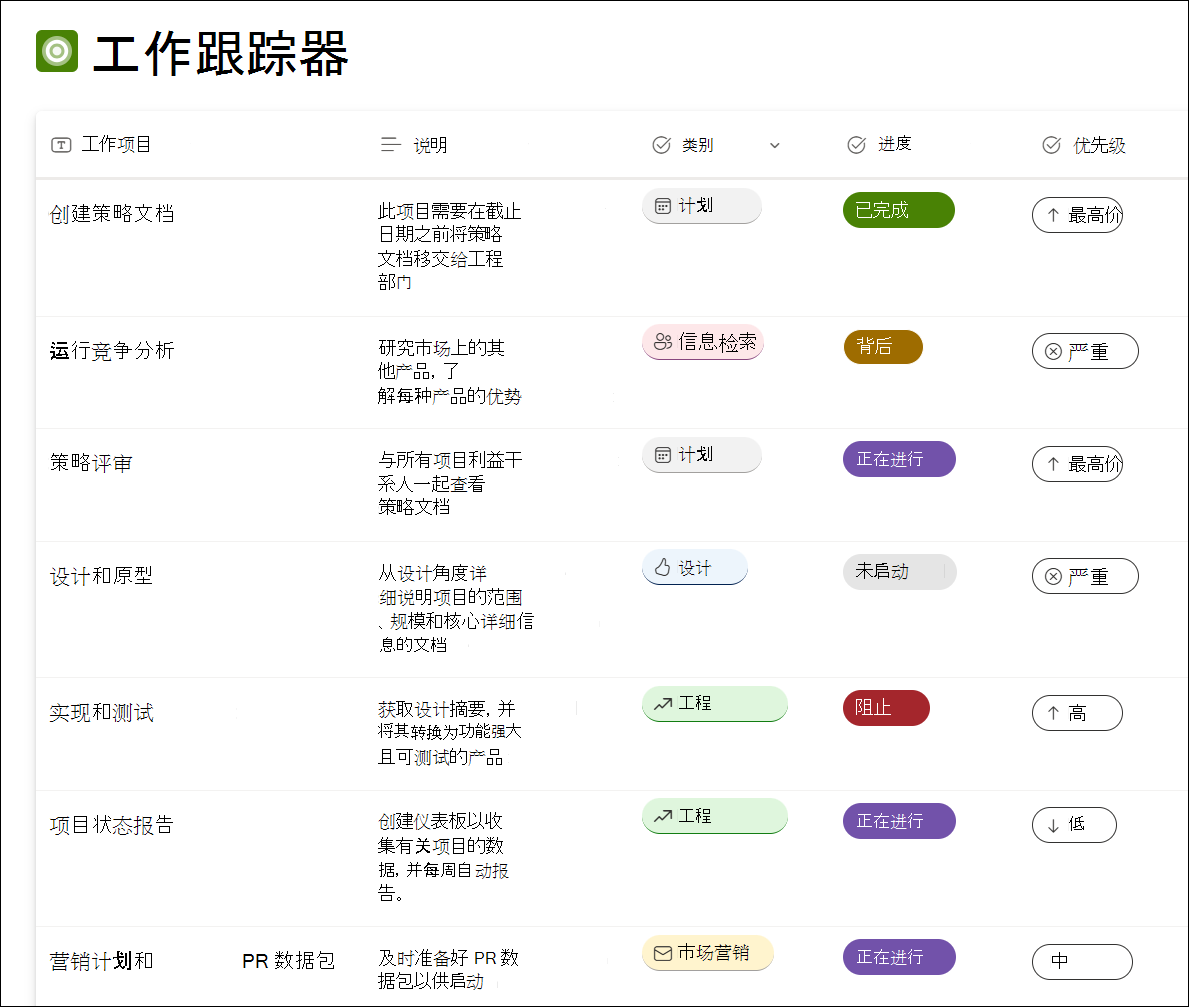
Task: Click the 计划 label in 策略评审 row
Action: (695, 454)
